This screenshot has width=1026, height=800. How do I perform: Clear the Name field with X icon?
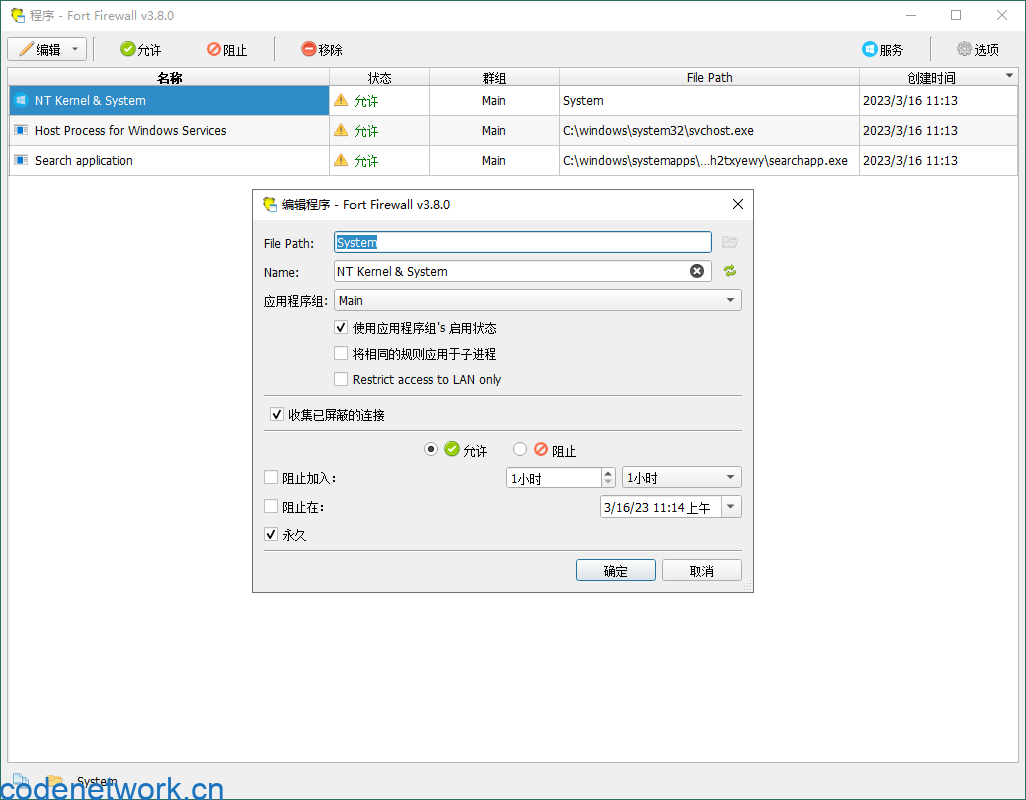click(x=697, y=271)
